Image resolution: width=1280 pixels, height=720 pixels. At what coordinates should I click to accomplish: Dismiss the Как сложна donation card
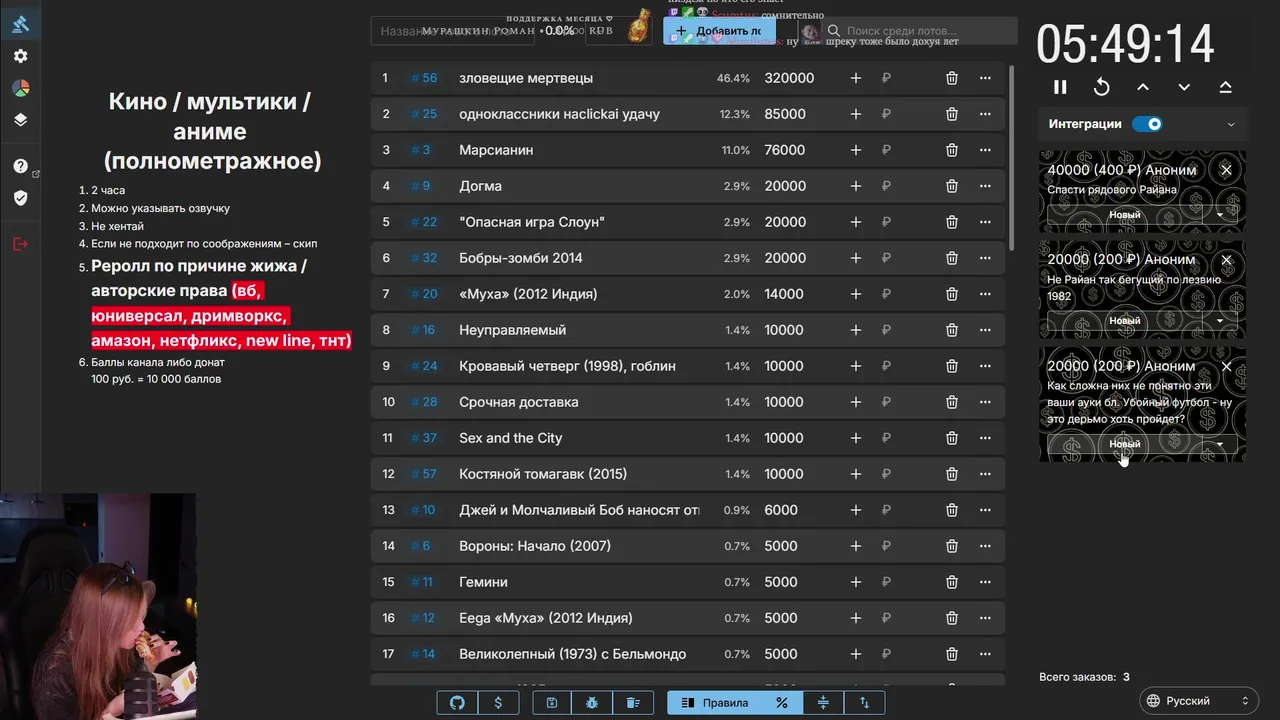(x=1226, y=366)
